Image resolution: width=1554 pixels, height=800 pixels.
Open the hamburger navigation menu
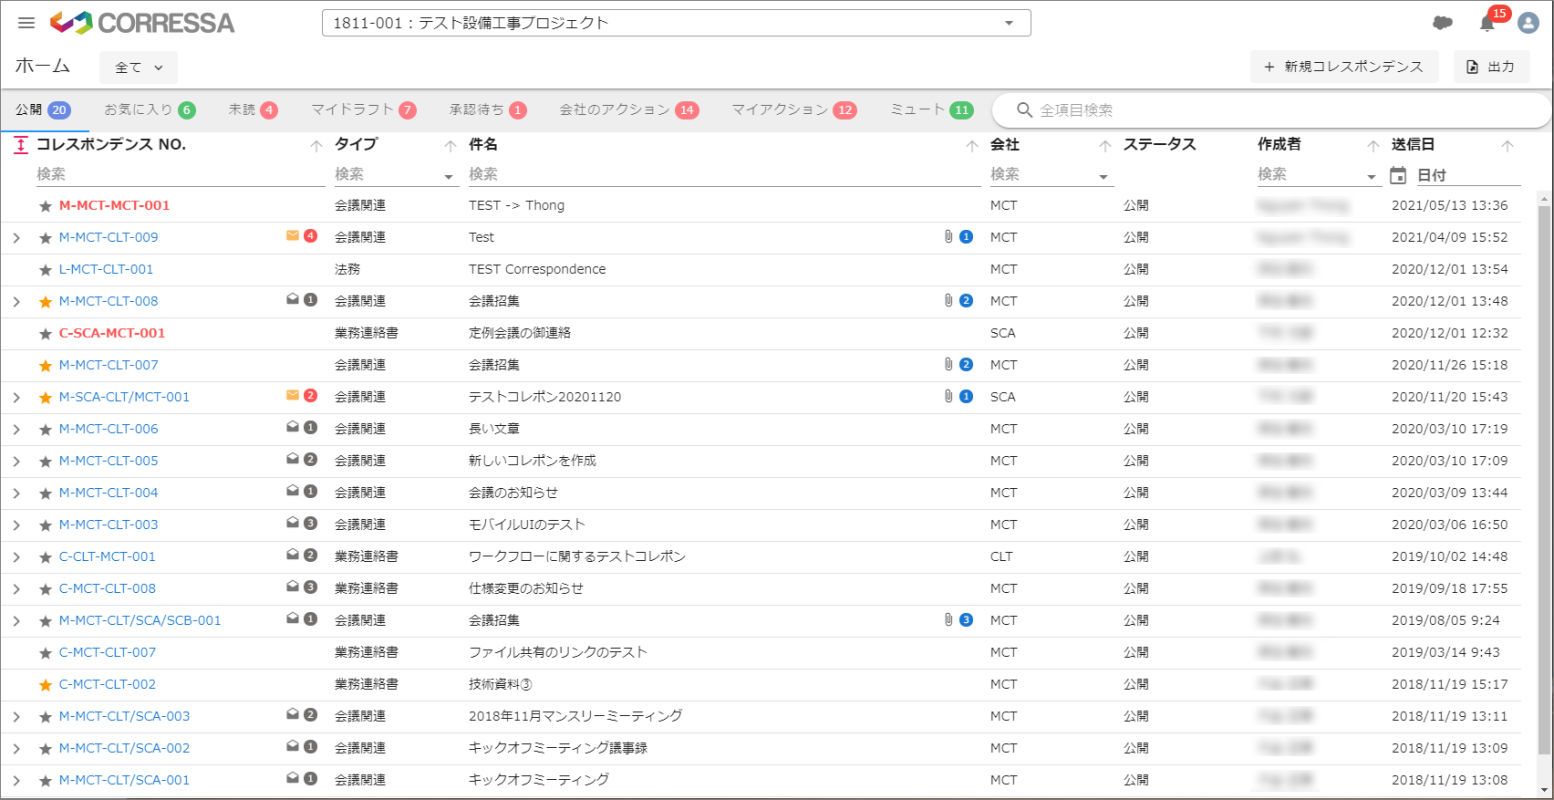tap(26, 23)
